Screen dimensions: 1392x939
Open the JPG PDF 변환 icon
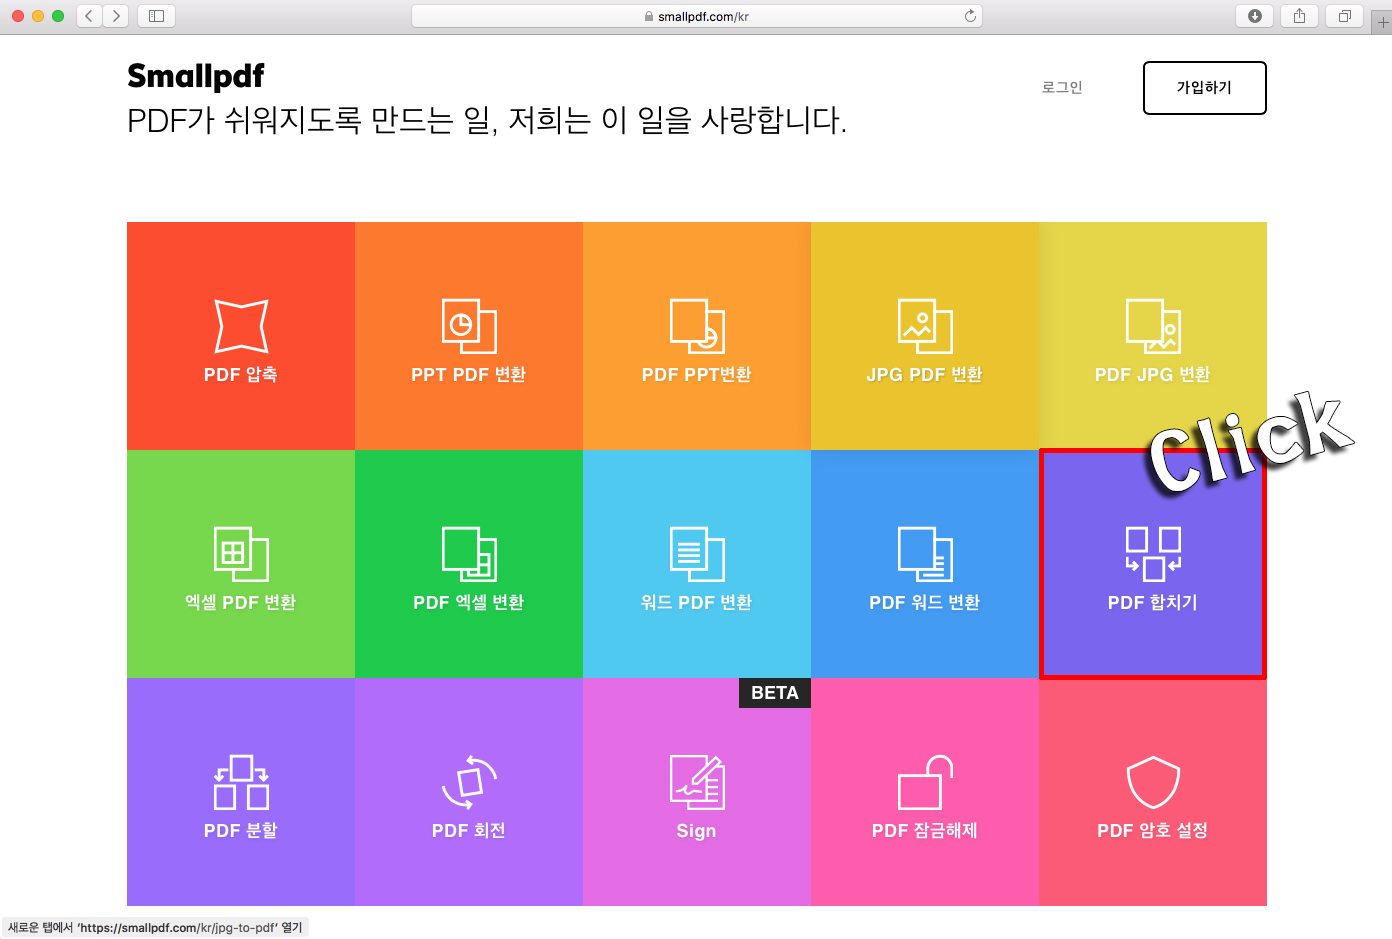(925, 325)
